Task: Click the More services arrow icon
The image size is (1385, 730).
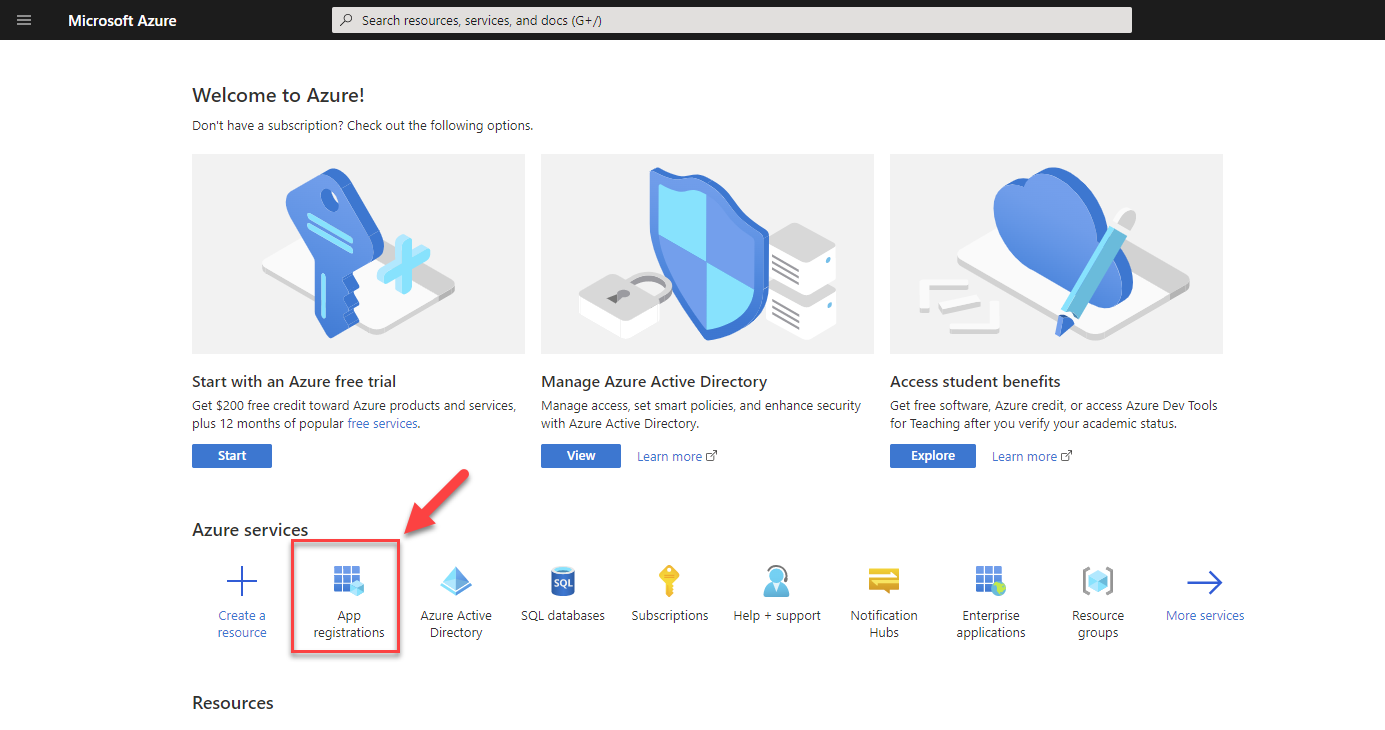Action: coord(1205,582)
